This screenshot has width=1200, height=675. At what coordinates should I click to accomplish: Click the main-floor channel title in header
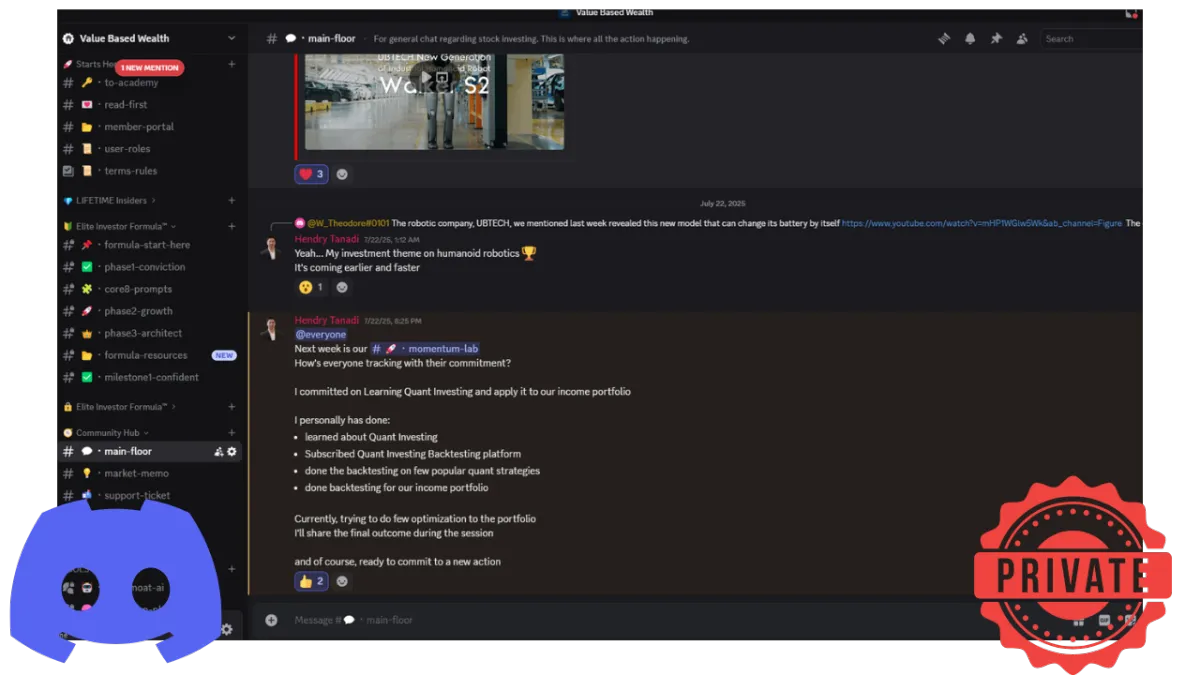[x=331, y=39]
